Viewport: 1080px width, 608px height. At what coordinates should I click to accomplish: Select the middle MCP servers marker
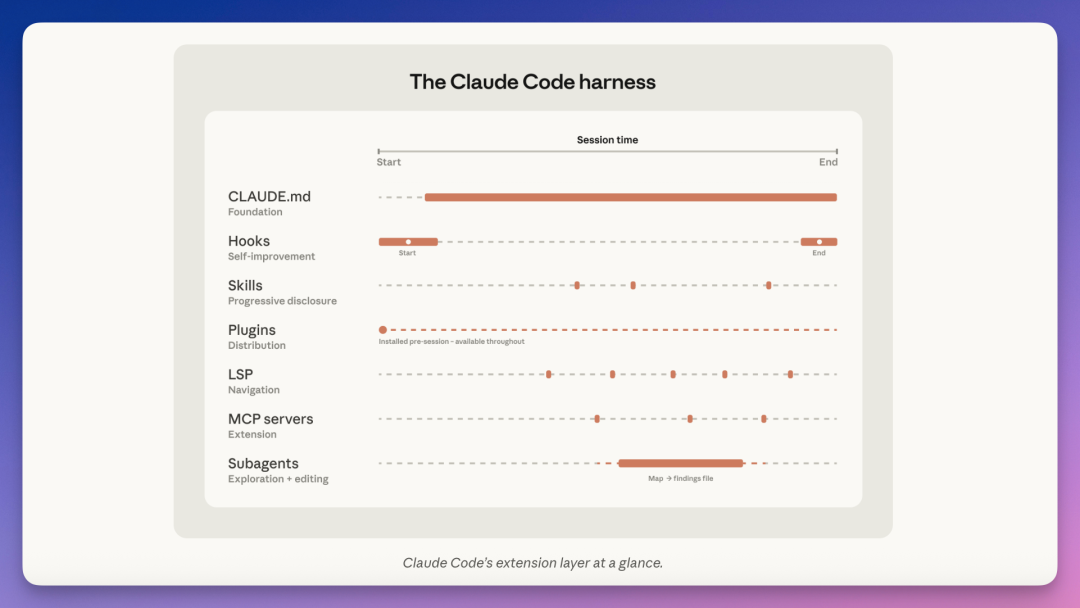[x=690, y=419]
